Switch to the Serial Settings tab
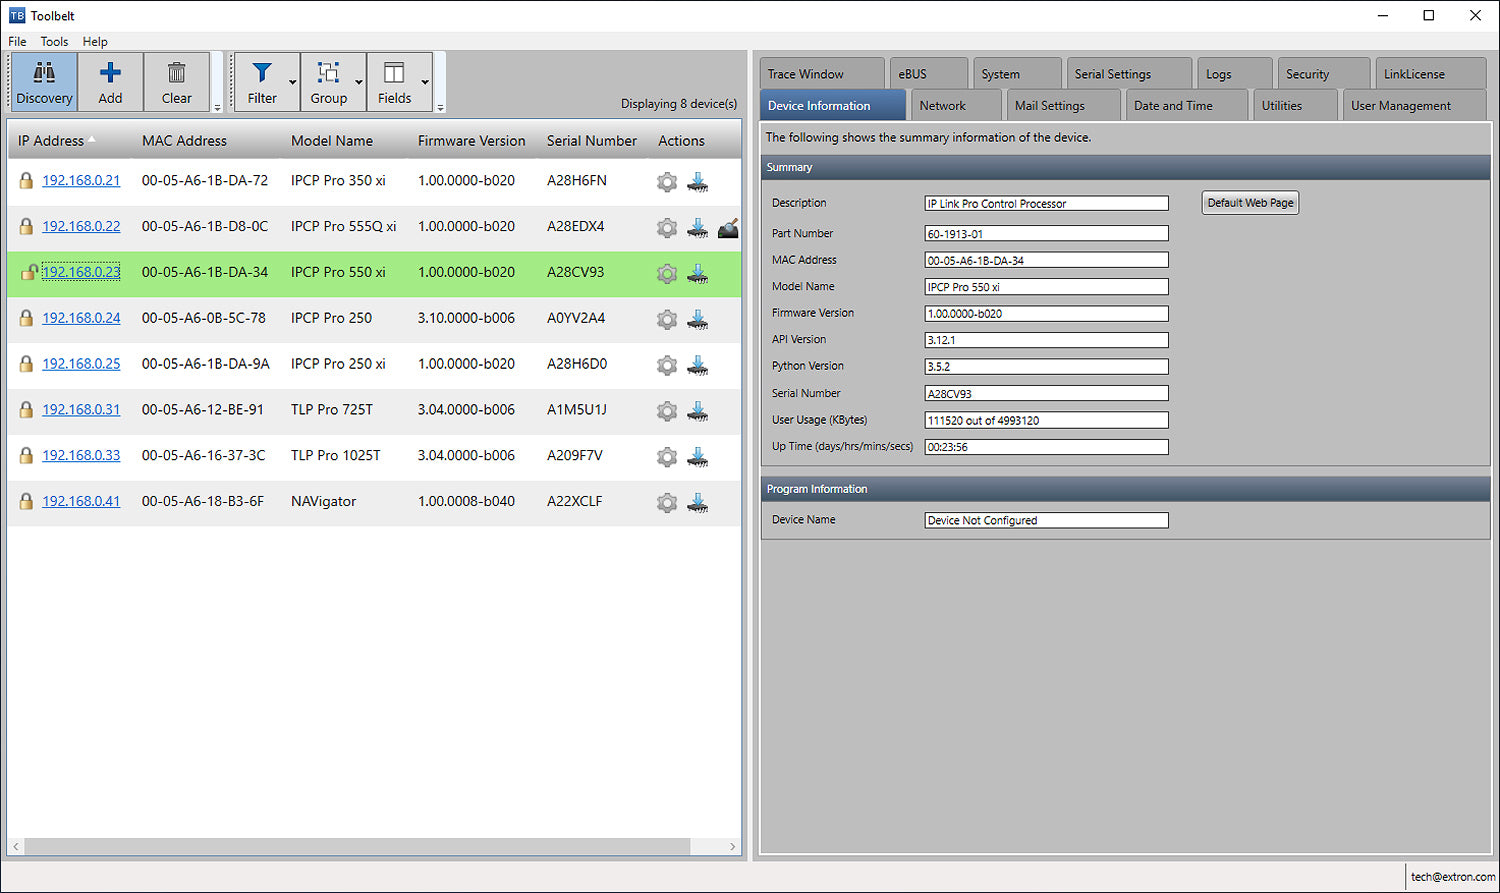 [x=1129, y=74]
